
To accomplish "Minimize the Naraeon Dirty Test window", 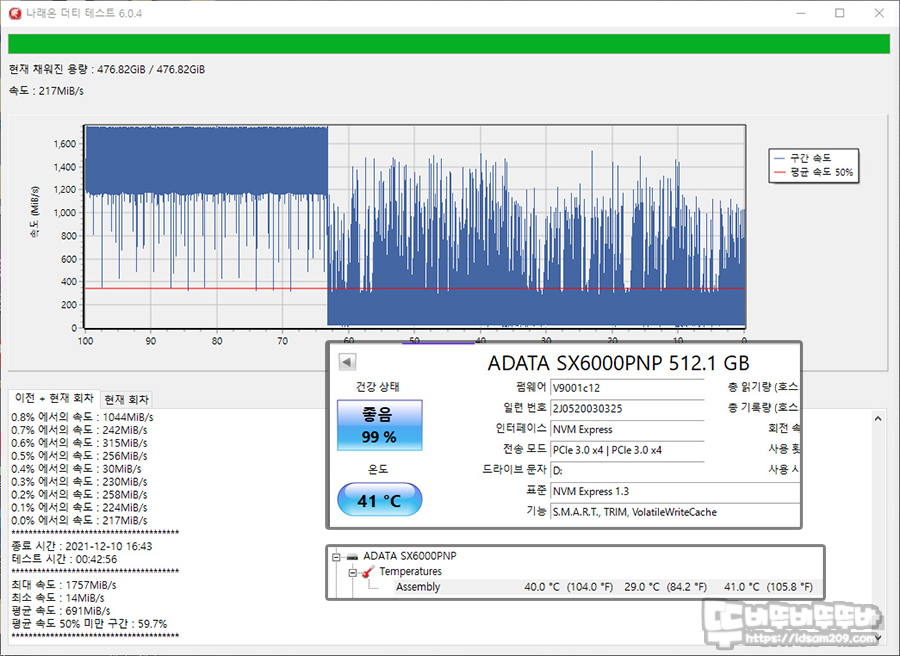I will pyautogui.click(x=801, y=13).
